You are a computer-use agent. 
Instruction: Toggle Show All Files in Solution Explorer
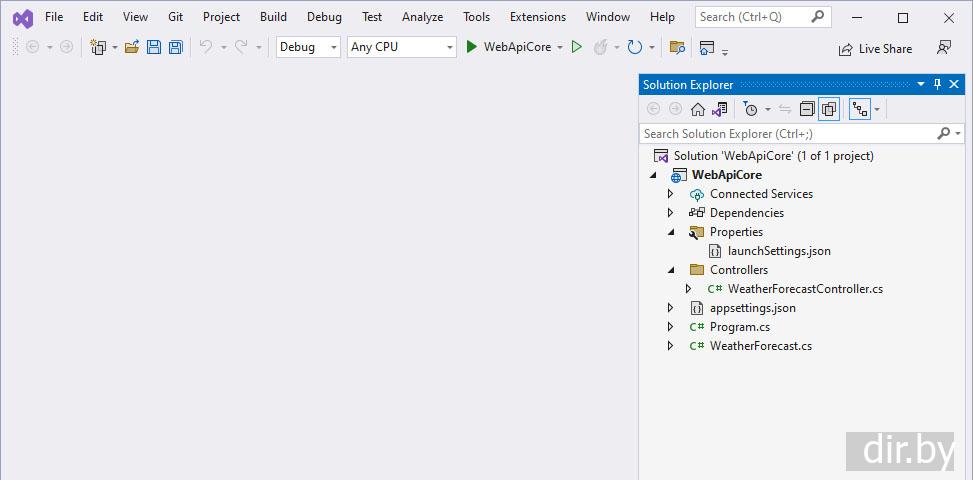tap(829, 110)
